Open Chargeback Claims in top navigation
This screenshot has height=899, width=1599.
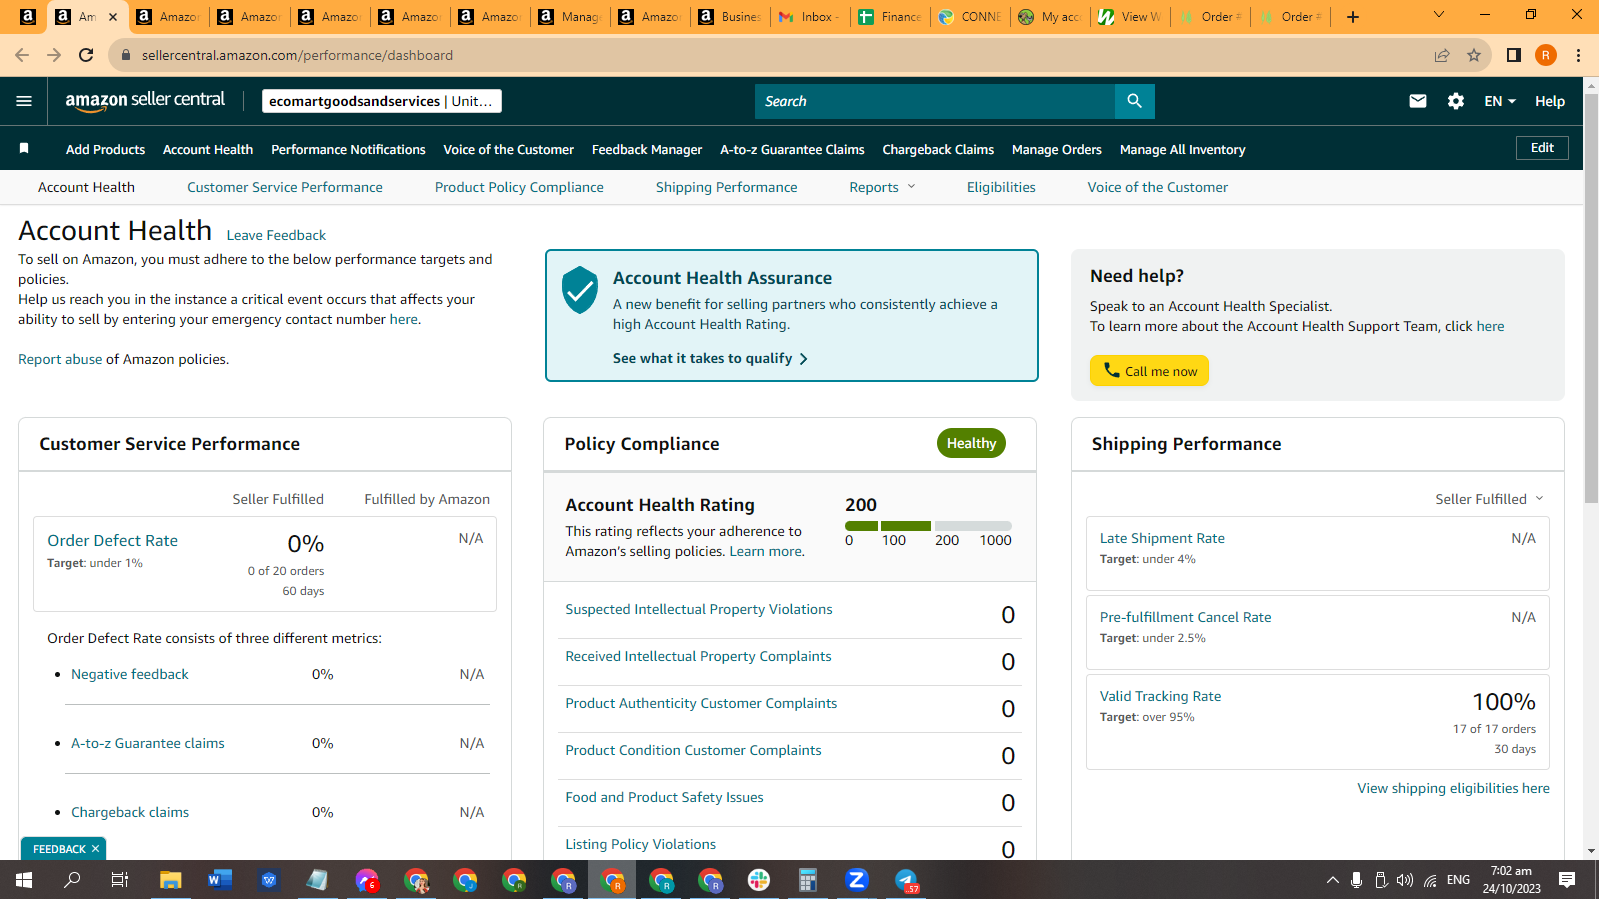pos(938,149)
